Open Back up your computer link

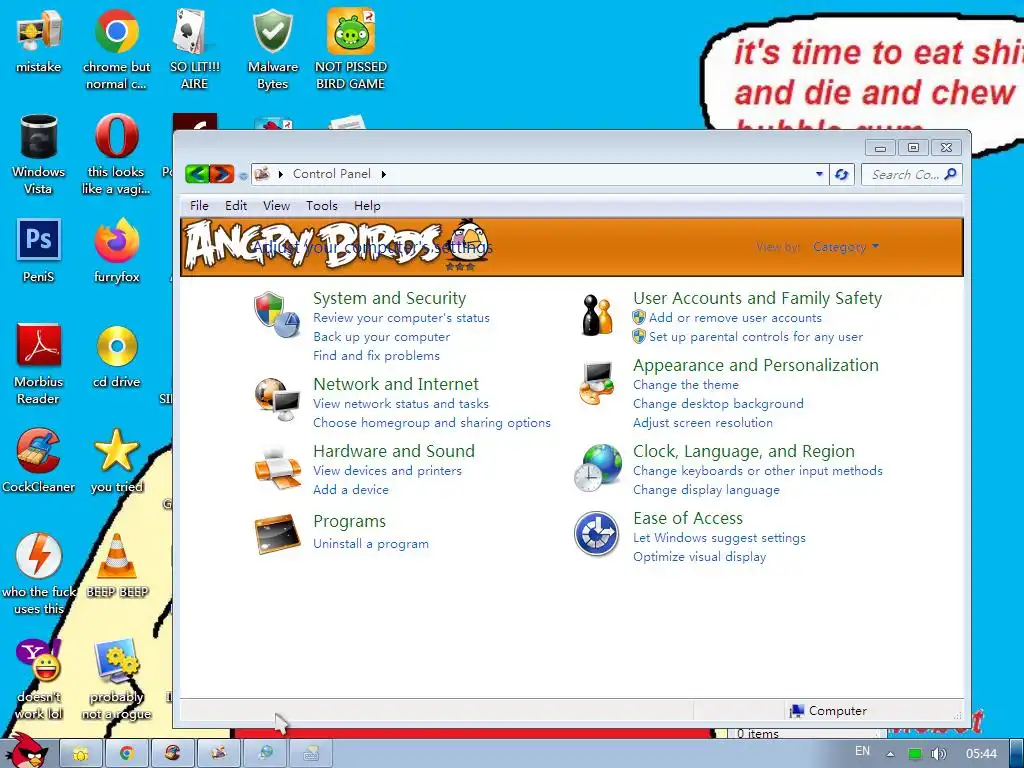[381, 337]
